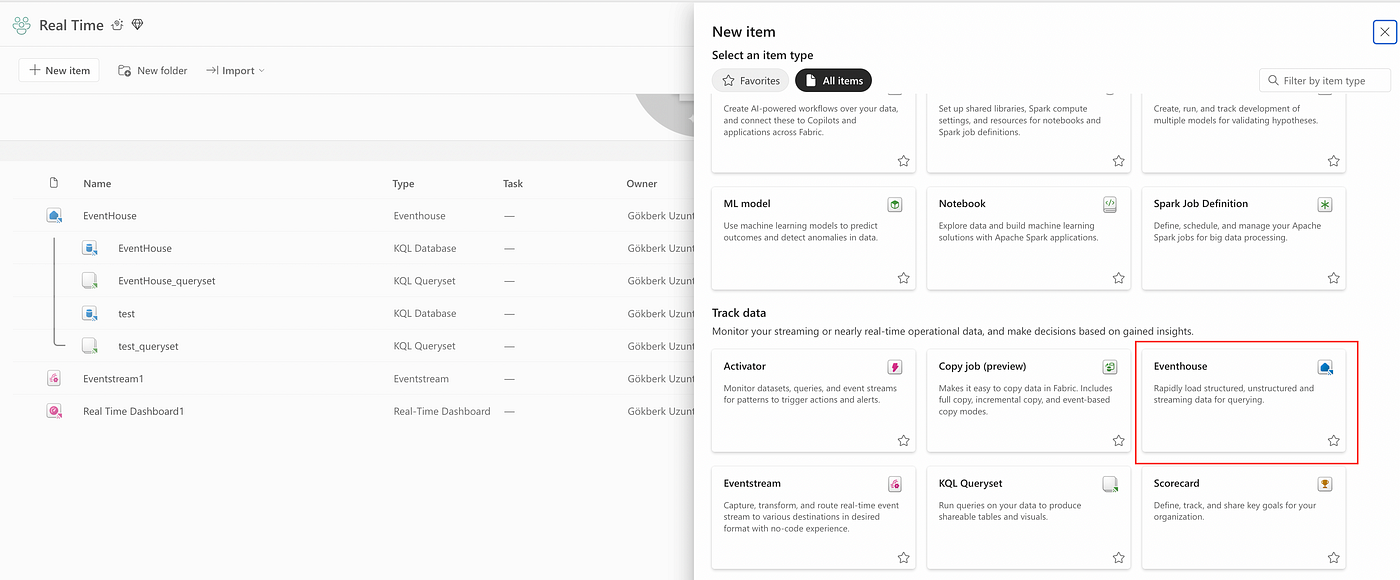The image size is (1400, 580).
Task: Click the Eventstream1 icon
Action: pos(54,378)
